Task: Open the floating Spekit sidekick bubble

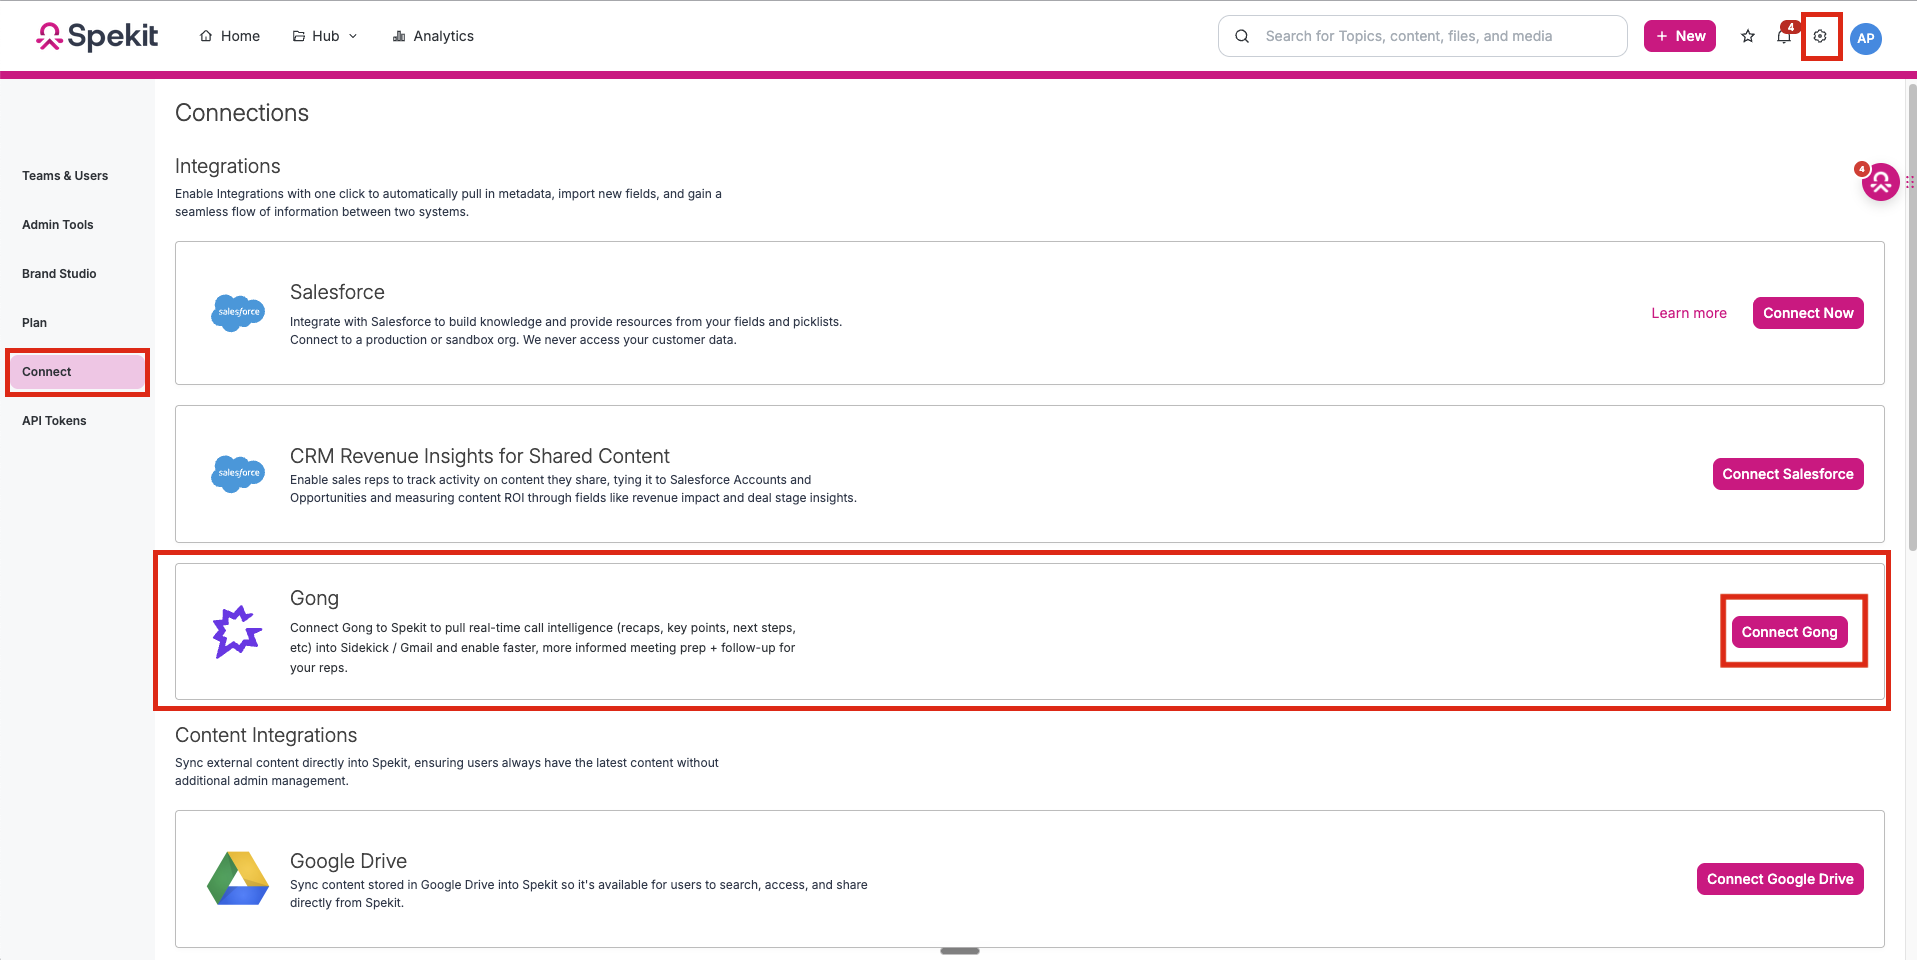Action: pos(1879,181)
